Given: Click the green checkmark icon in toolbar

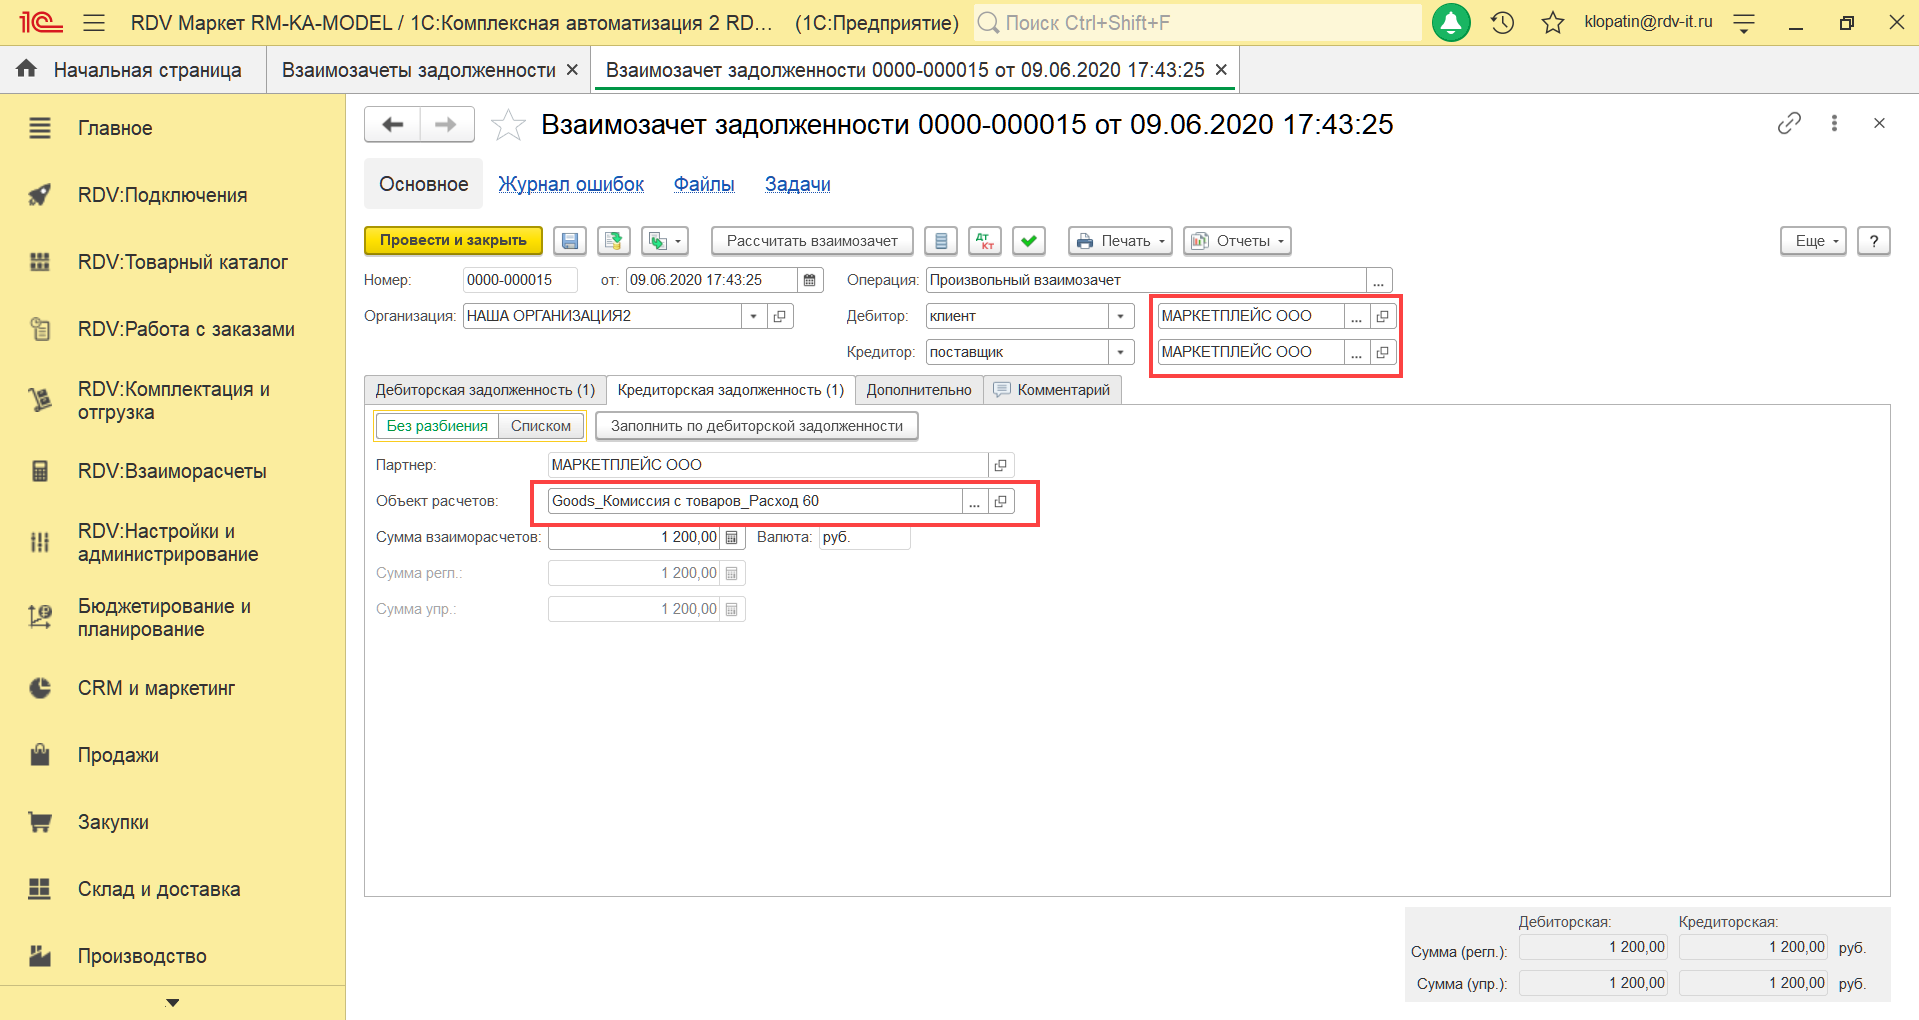Looking at the screenshot, I should click(x=1028, y=241).
